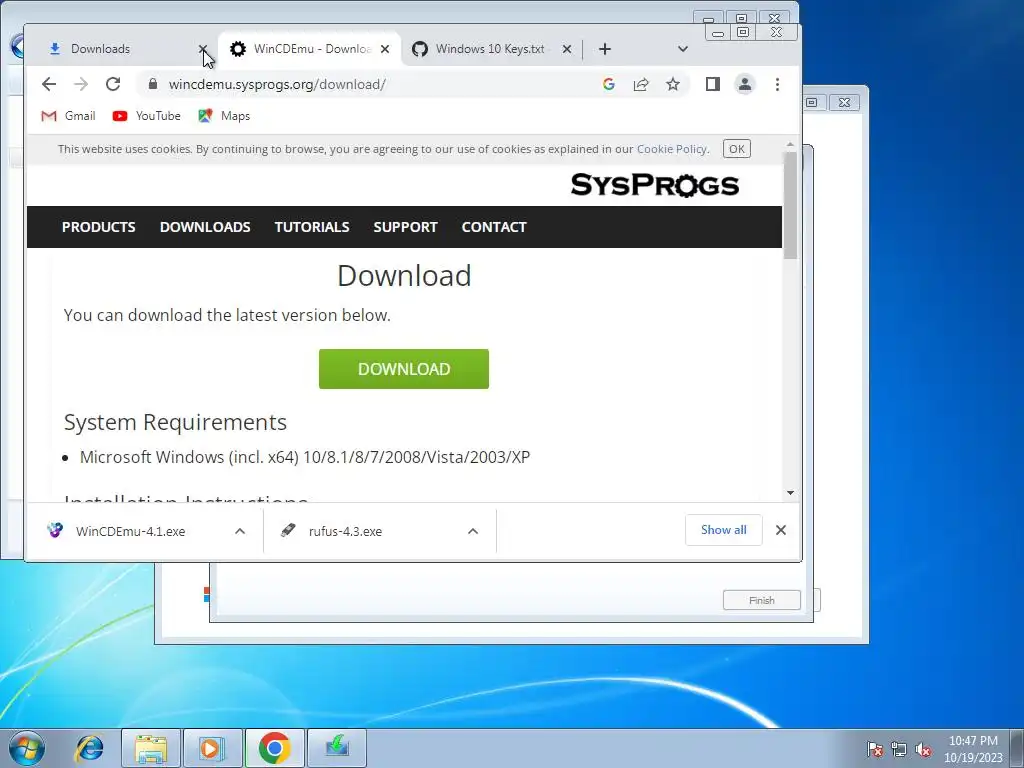Expand options for WinCDEmu-4.1.exe download
1024x768 pixels.
point(240,531)
